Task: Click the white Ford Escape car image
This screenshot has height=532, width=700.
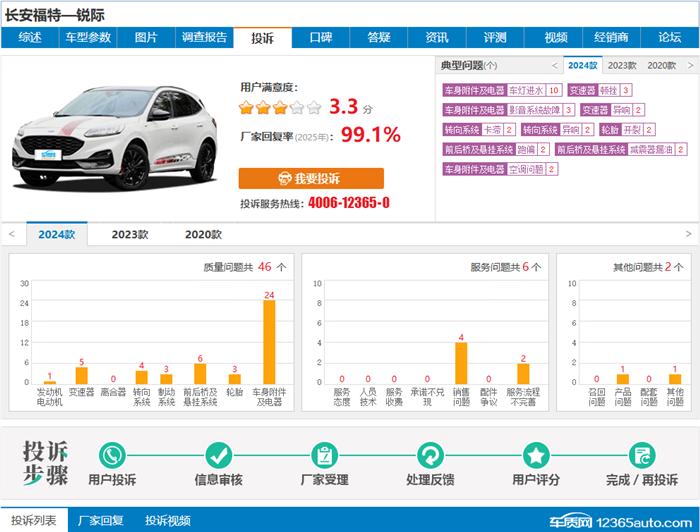Action: (x=118, y=135)
